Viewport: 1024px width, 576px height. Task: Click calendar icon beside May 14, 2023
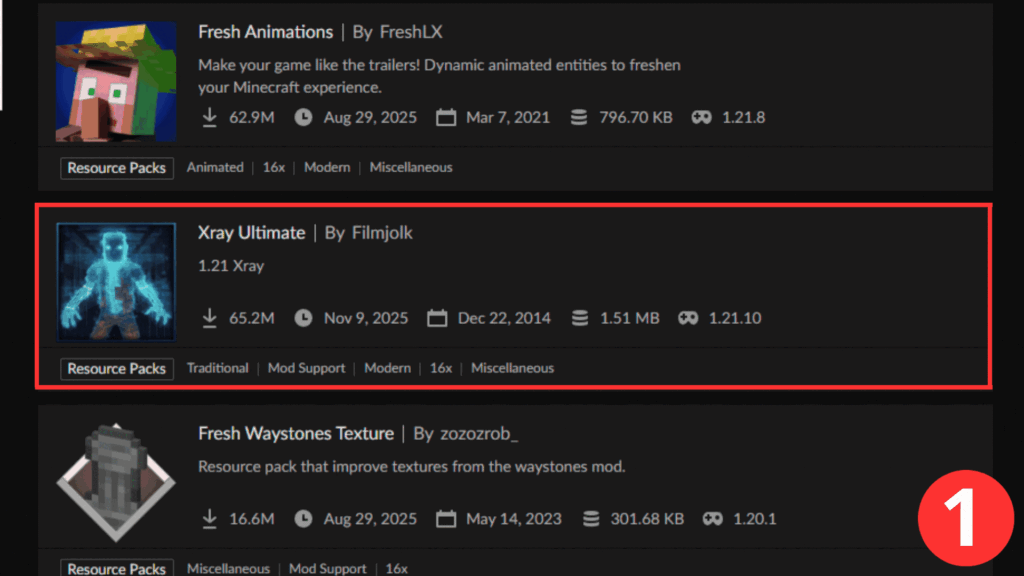(446, 519)
